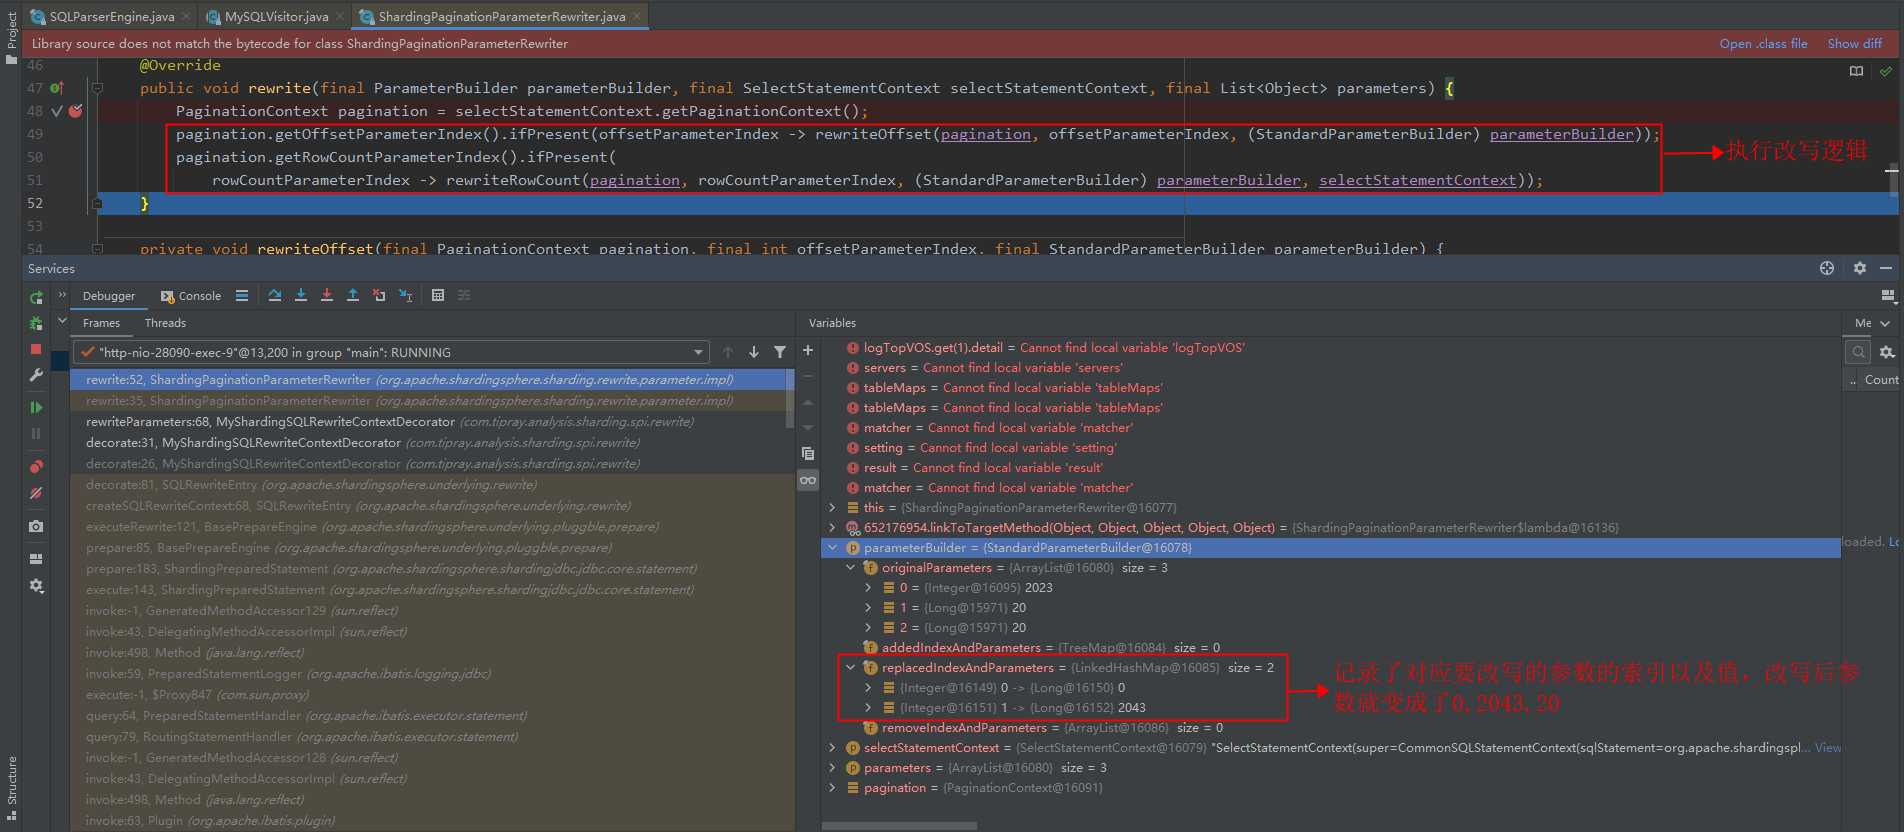Close the MySQLVisitor.java tab
This screenshot has height=832, width=1904.
pyautogui.click(x=340, y=16)
